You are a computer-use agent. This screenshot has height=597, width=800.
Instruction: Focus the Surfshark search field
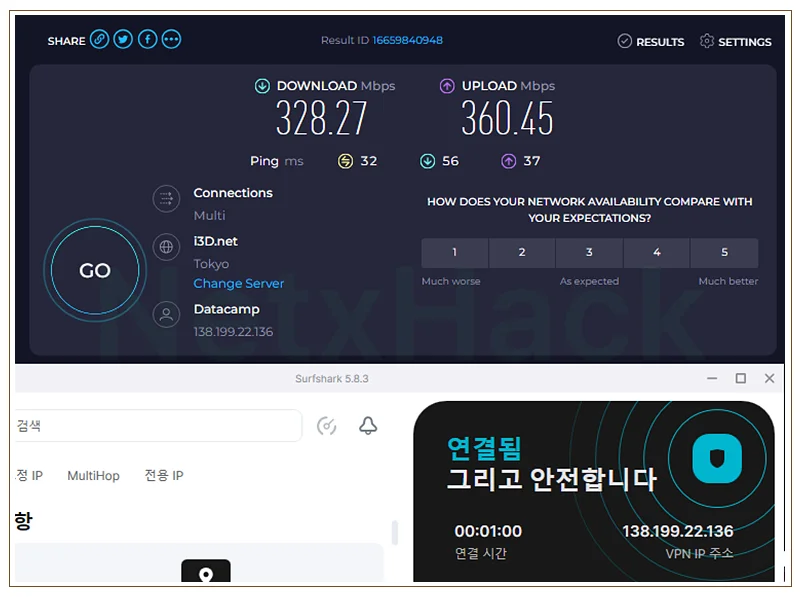158,426
